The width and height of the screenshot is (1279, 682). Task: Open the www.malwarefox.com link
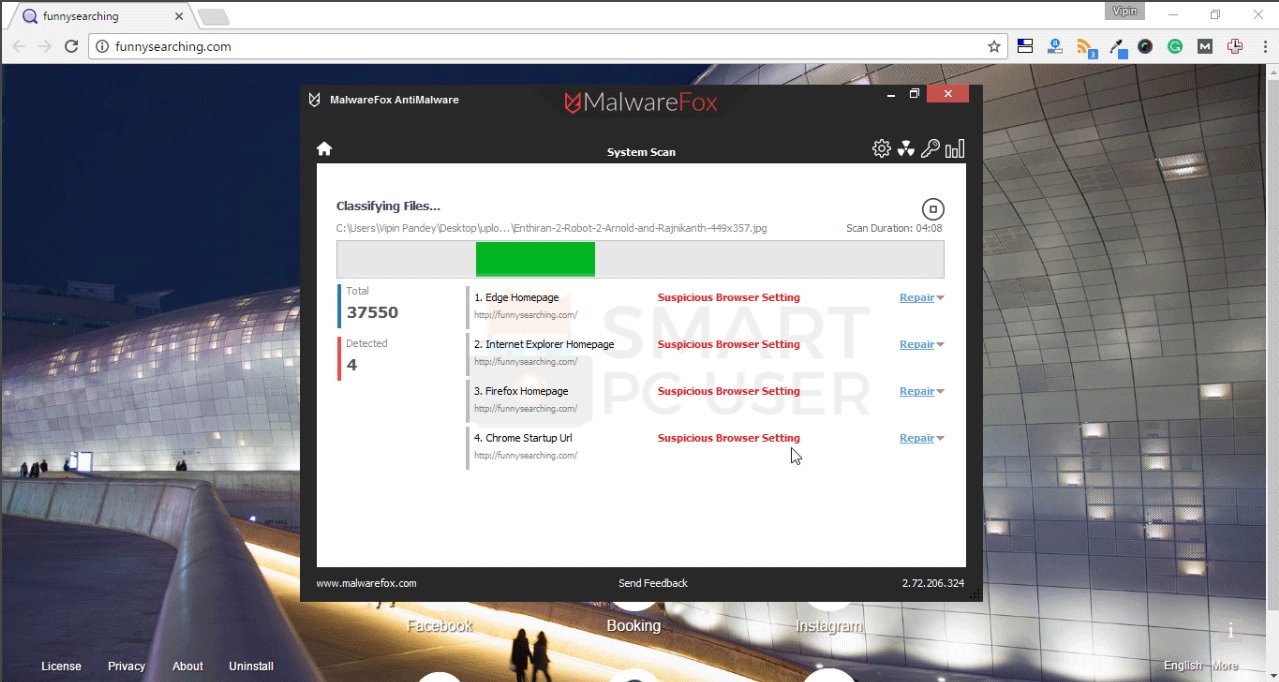366,583
